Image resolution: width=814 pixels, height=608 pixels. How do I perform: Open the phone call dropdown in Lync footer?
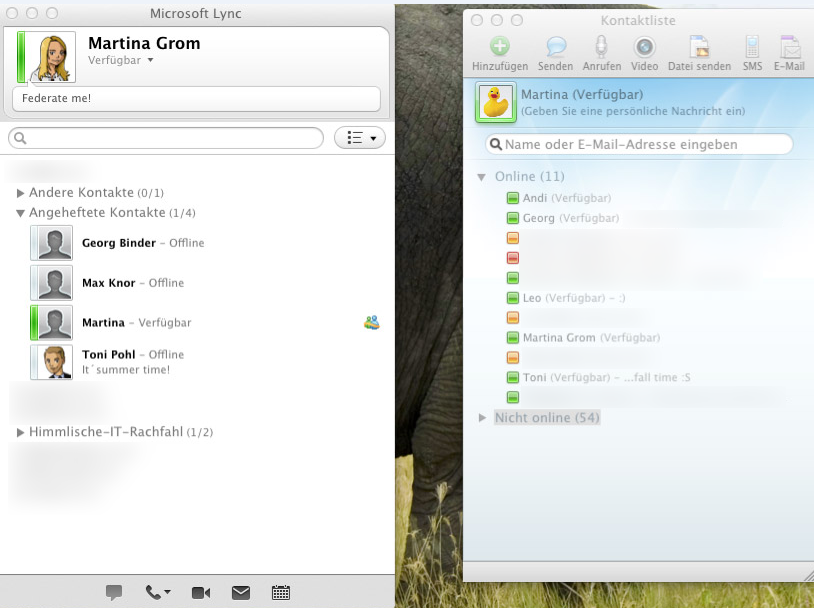point(158,593)
